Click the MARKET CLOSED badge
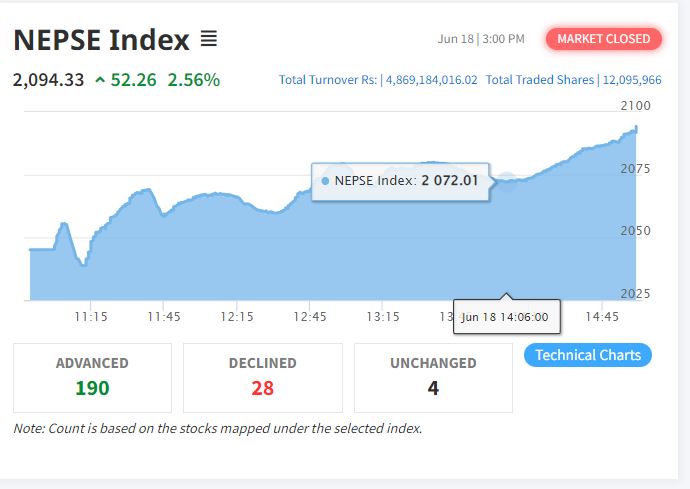The width and height of the screenshot is (690, 489). (604, 39)
